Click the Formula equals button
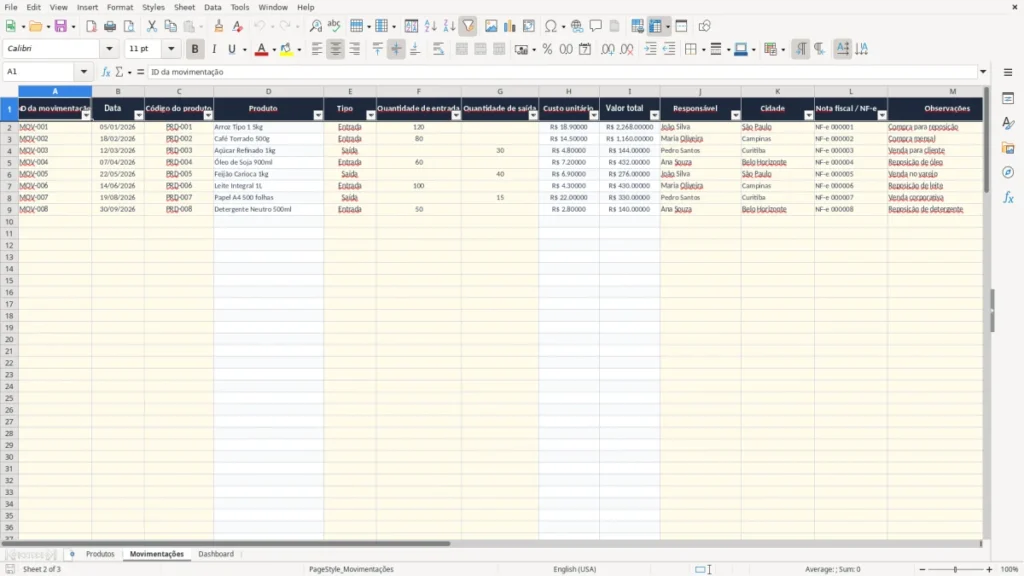 click(x=140, y=72)
